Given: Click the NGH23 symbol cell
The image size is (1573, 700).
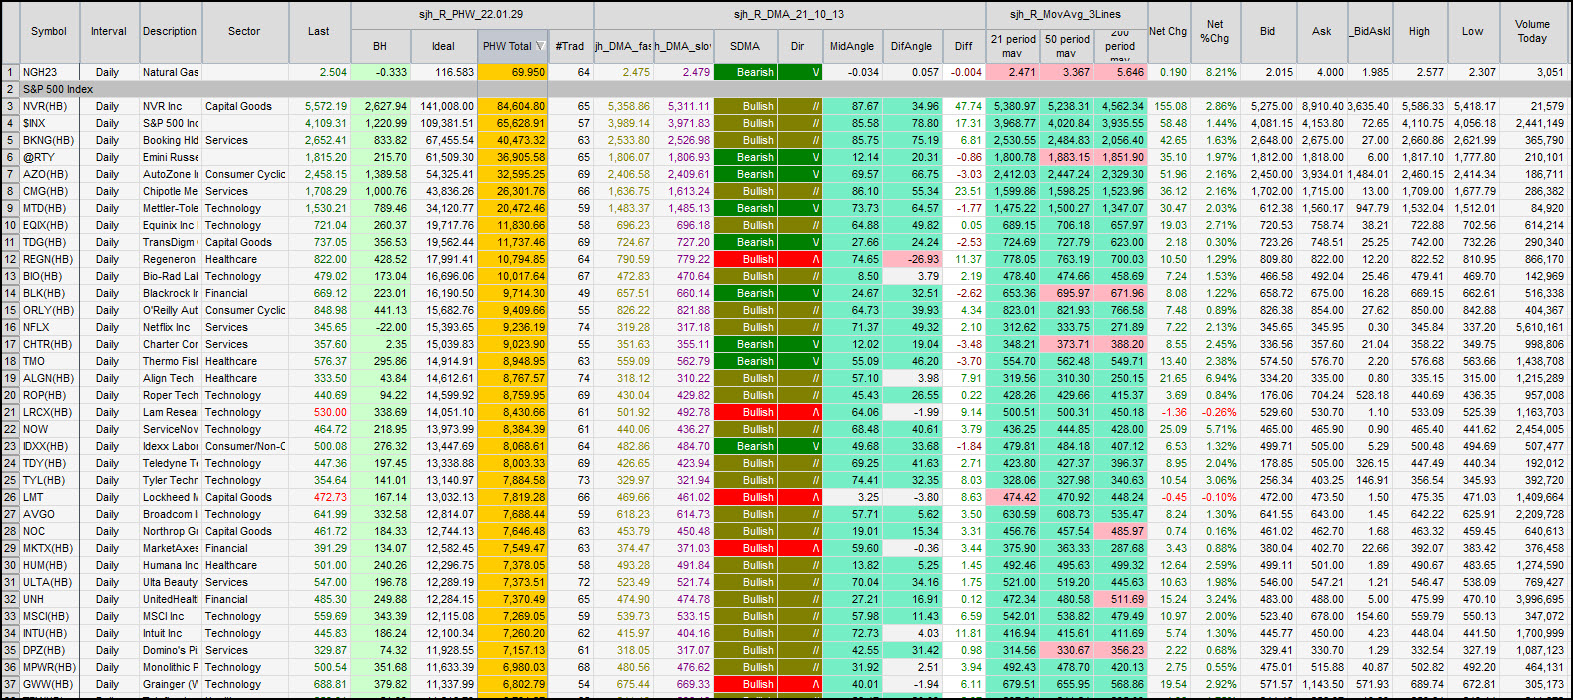Looking at the screenshot, I should [49, 72].
